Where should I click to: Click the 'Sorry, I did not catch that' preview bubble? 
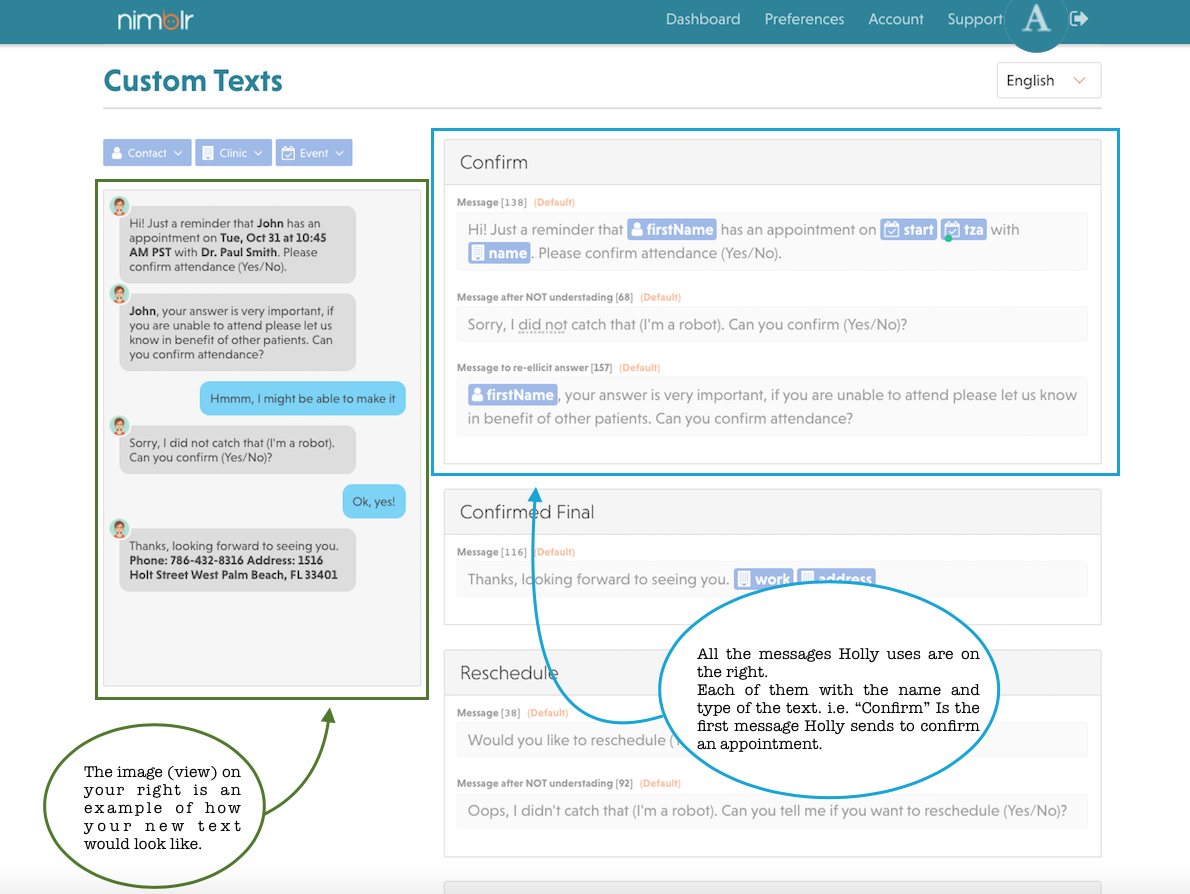tap(238, 450)
